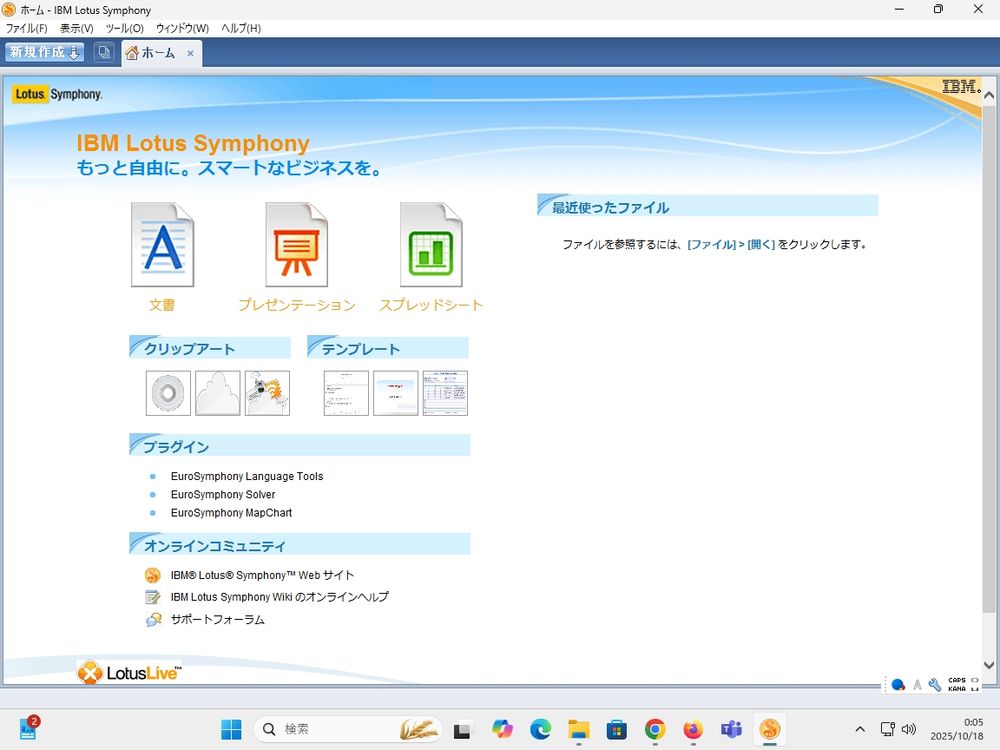Image resolution: width=1000 pixels, height=750 pixels.
Task: Open Microsoft Store from the taskbar
Action: pyautogui.click(x=617, y=729)
